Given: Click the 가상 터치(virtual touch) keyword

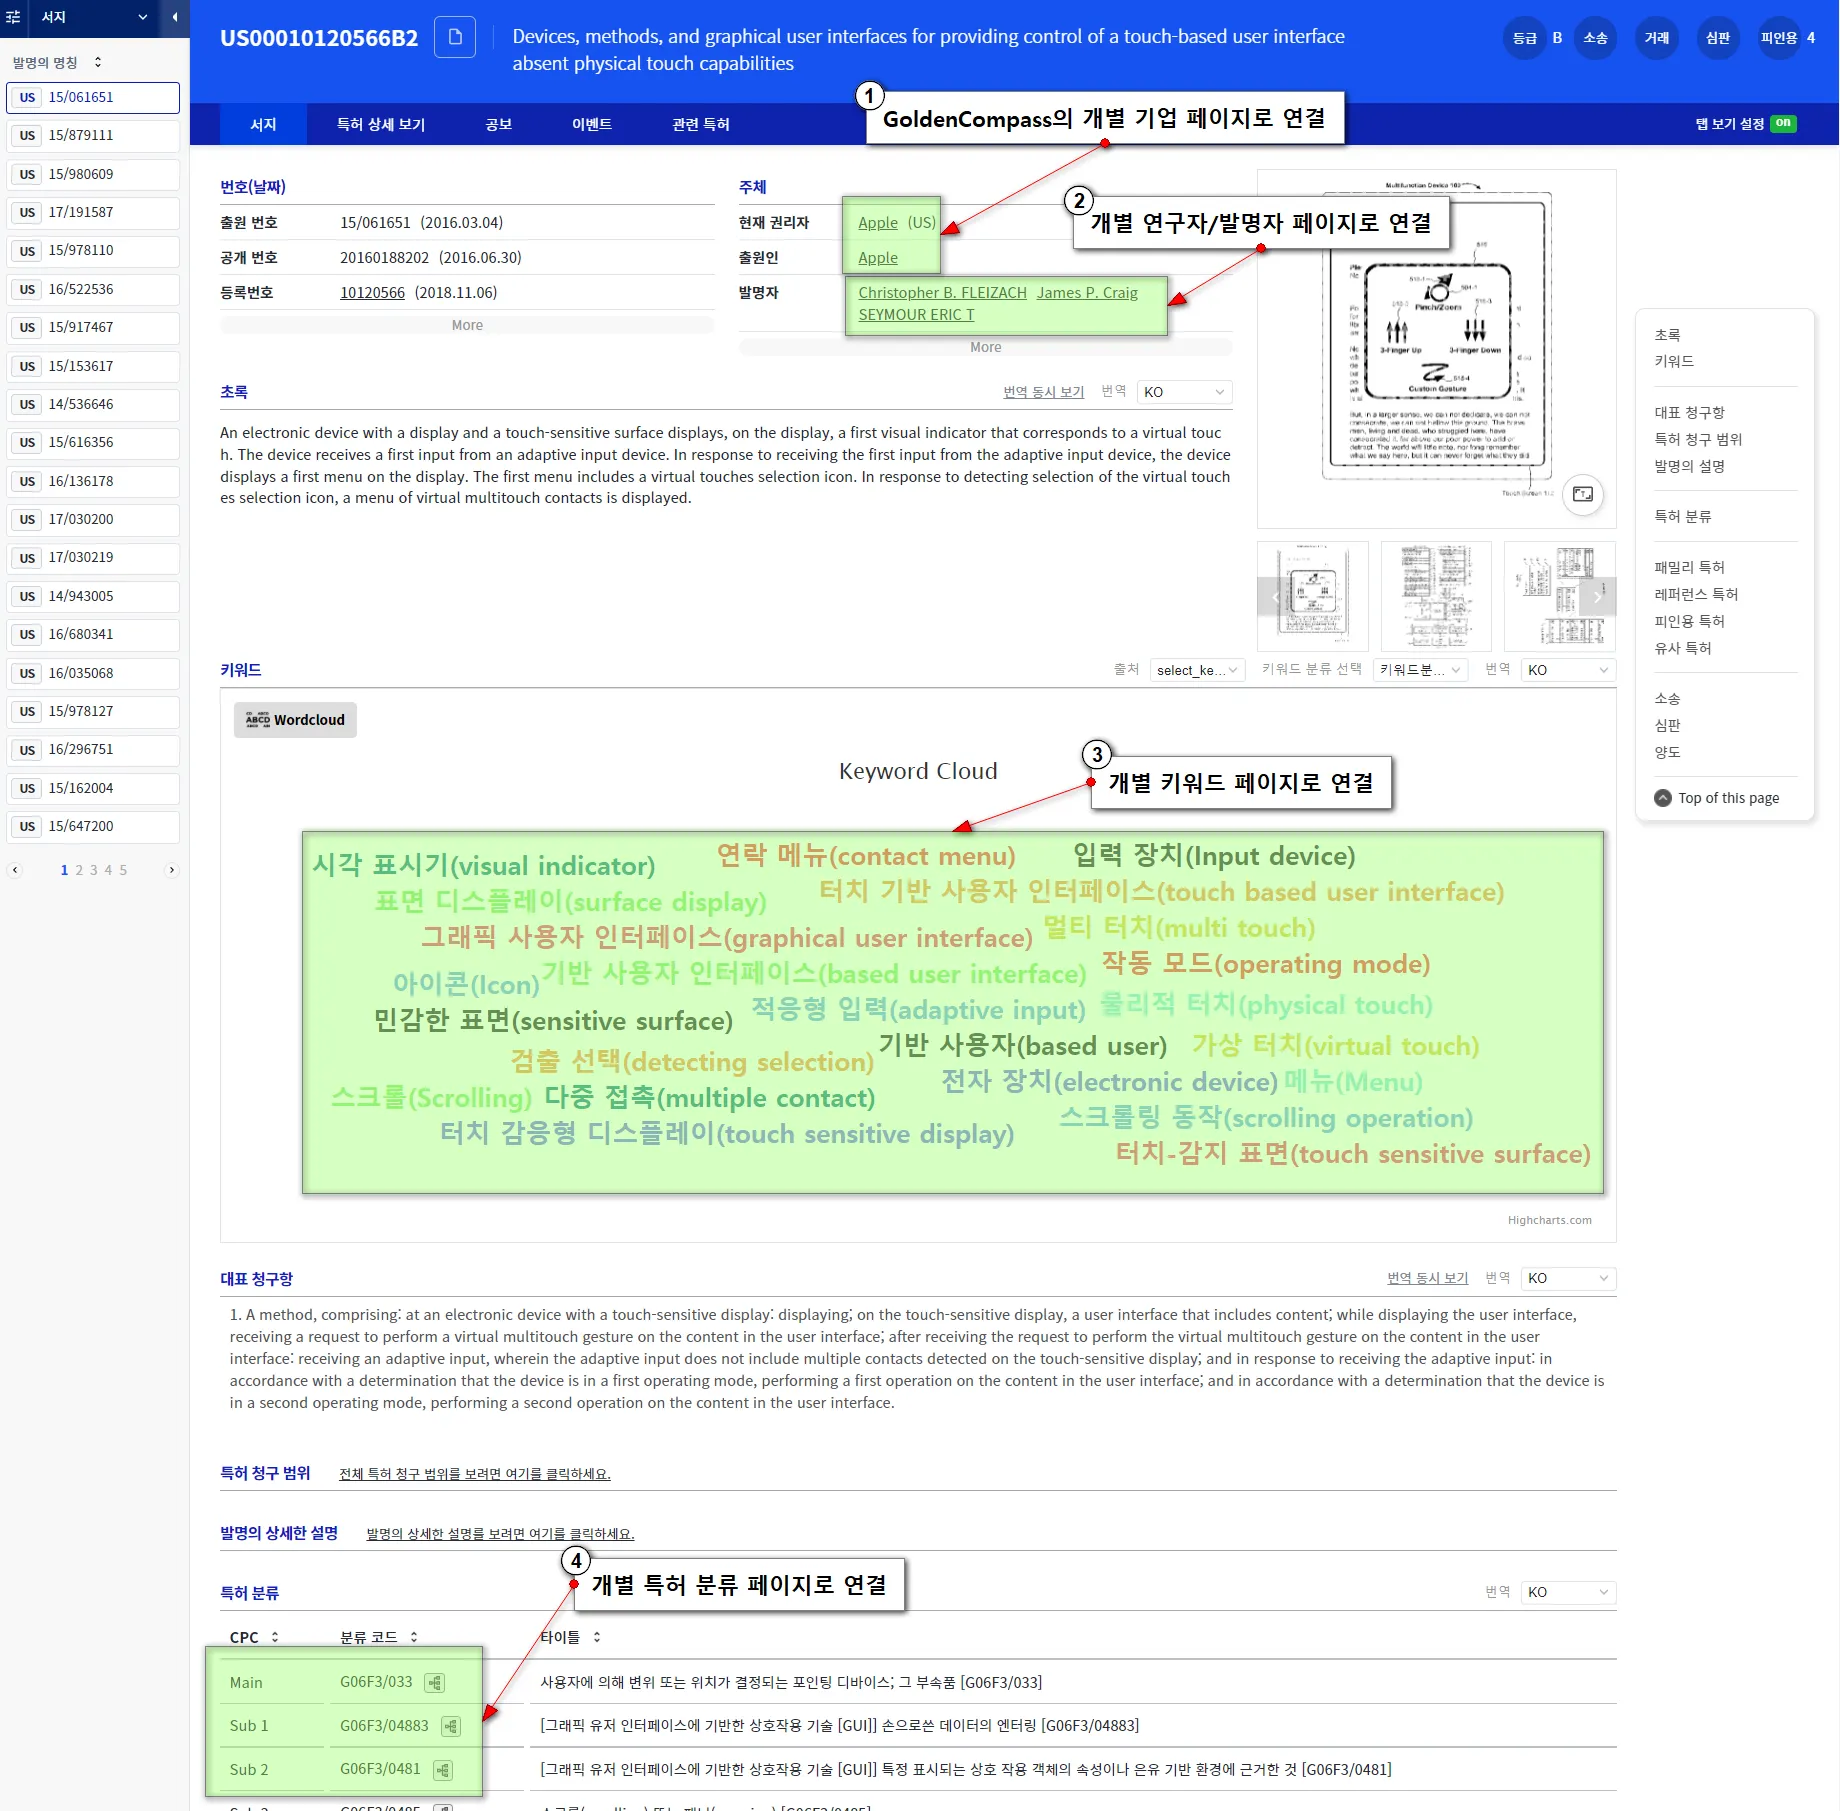Looking at the screenshot, I should tap(1335, 1046).
